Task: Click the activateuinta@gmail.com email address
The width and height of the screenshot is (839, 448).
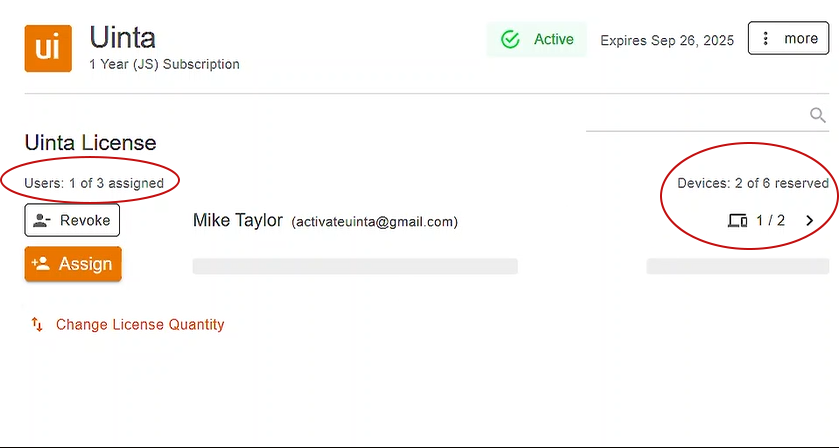Action: click(x=374, y=221)
